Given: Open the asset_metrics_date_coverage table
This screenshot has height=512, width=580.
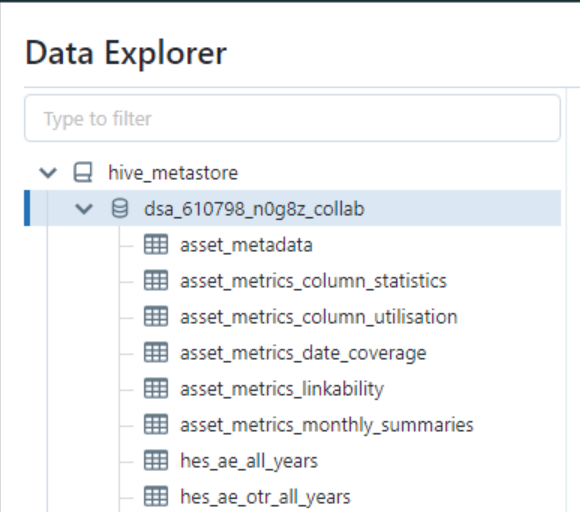Looking at the screenshot, I should [x=303, y=353].
